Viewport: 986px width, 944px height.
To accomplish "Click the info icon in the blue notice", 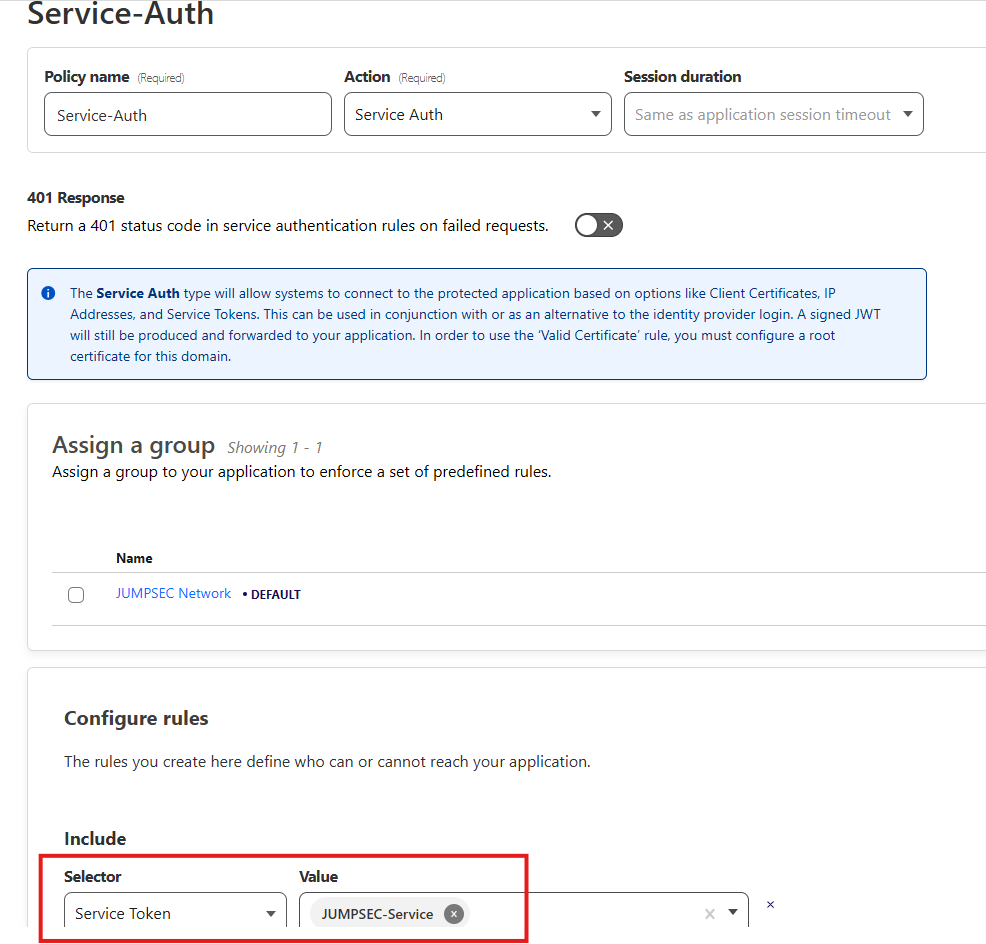I will [48, 294].
